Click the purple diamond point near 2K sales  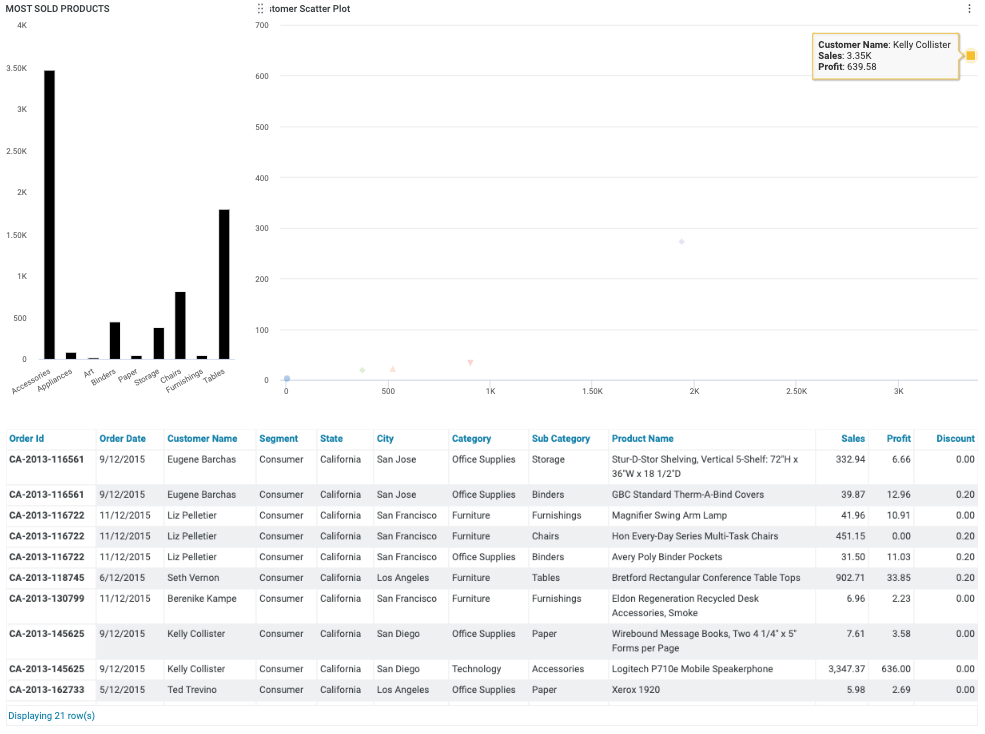tap(682, 242)
